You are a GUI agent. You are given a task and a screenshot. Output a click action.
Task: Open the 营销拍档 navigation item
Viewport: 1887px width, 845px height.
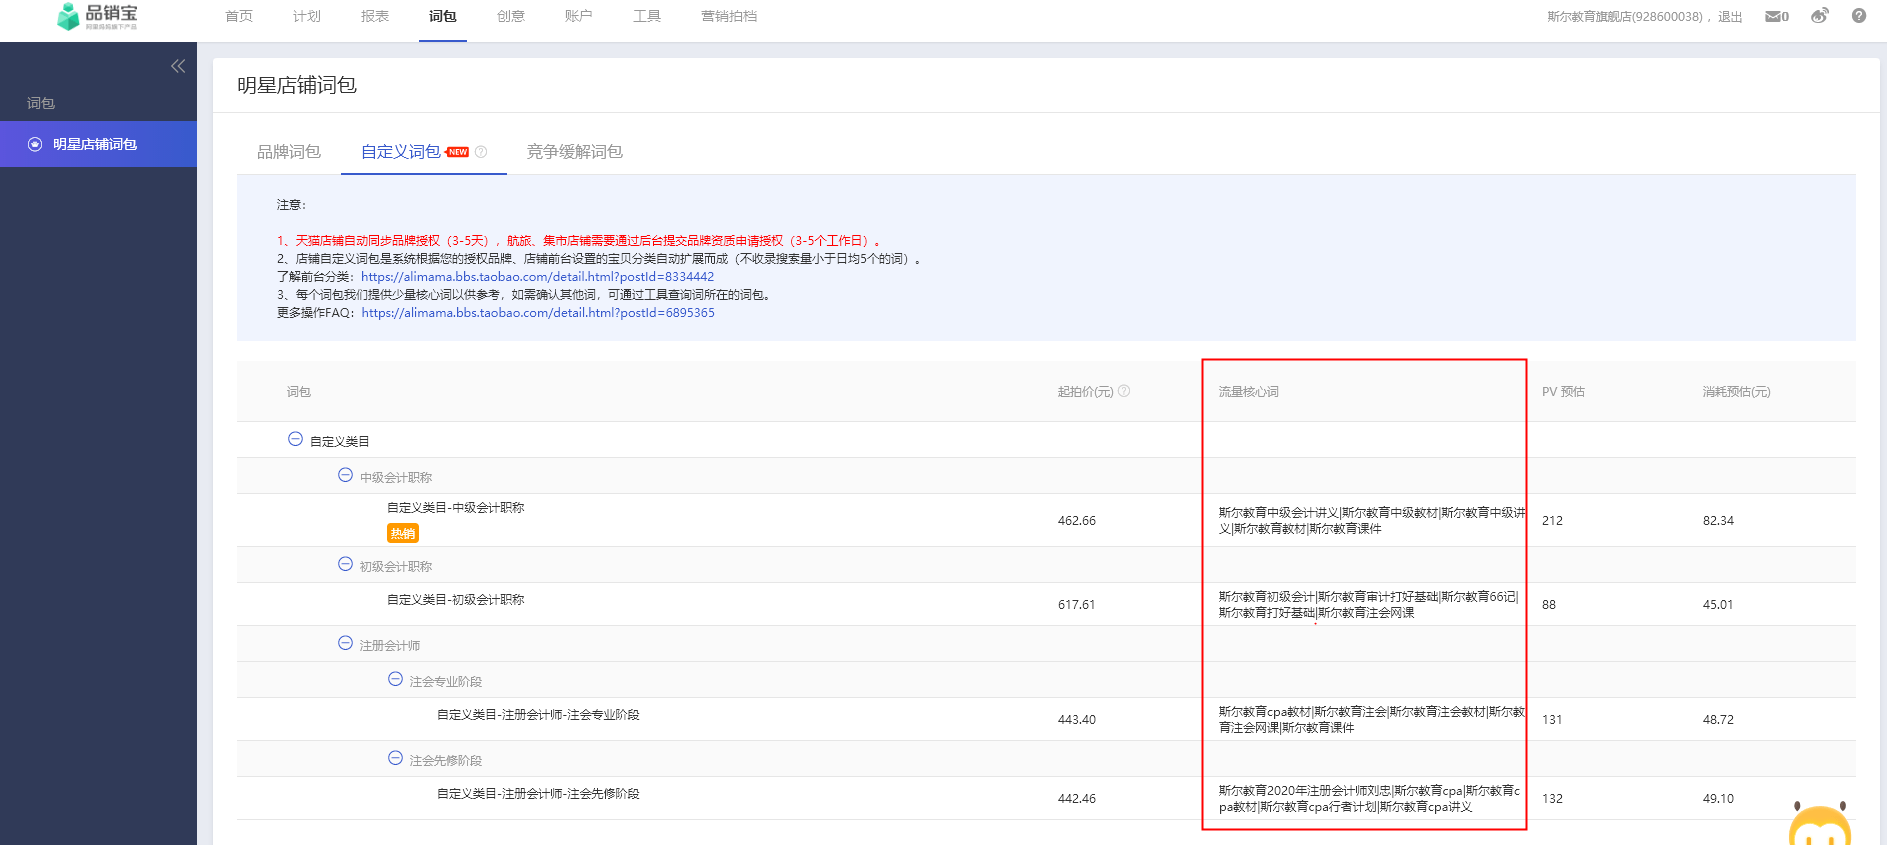tap(729, 16)
